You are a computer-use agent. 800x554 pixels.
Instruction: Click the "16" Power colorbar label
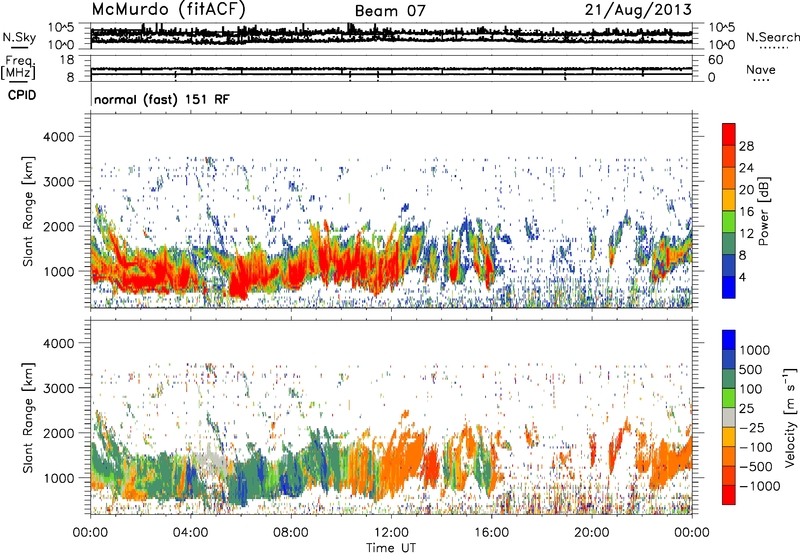coord(746,212)
